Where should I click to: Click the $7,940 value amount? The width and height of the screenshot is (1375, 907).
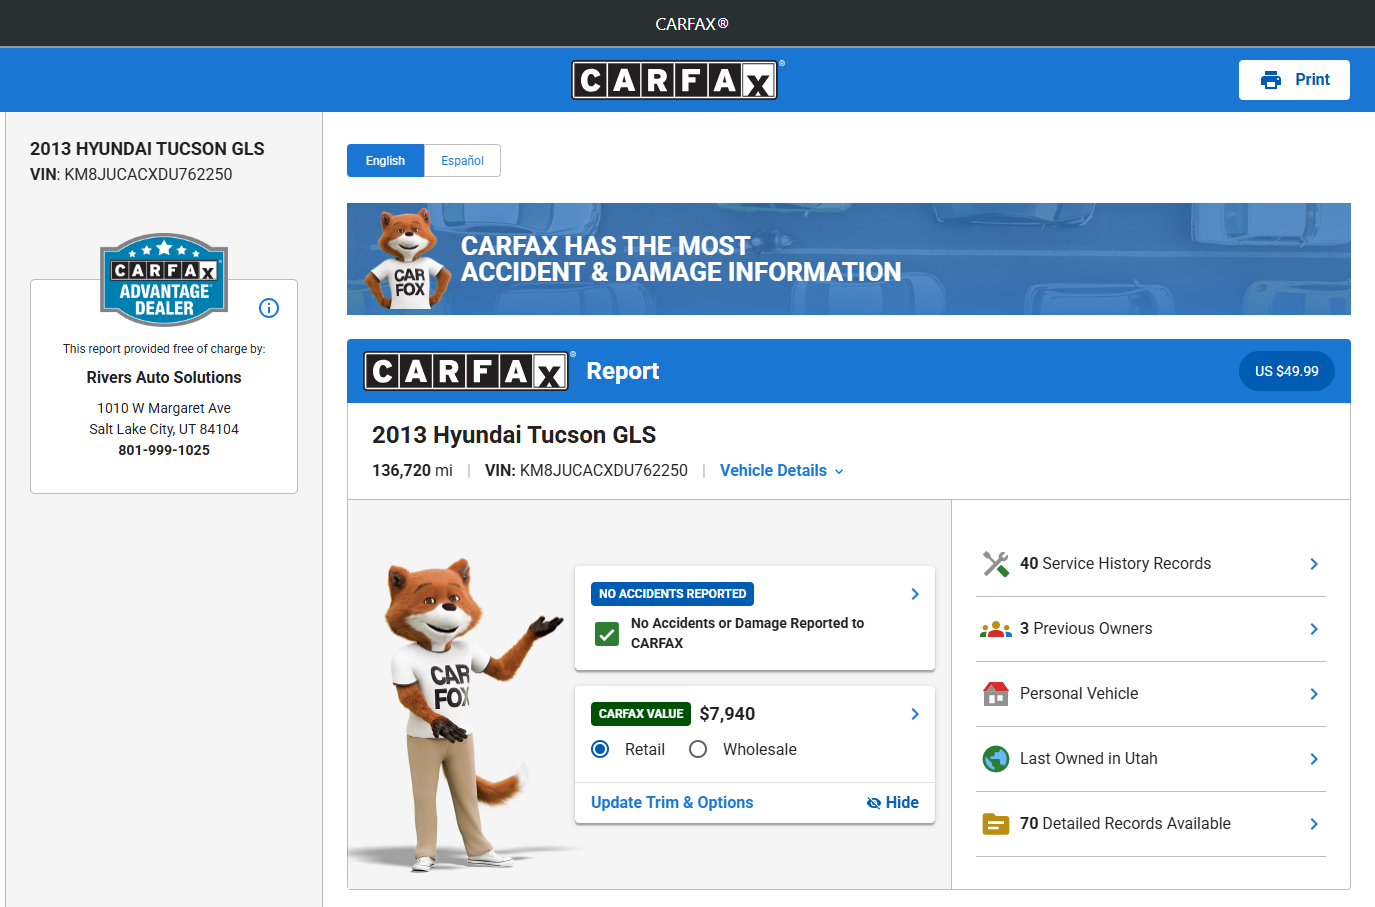pyautogui.click(x=727, y=714)
